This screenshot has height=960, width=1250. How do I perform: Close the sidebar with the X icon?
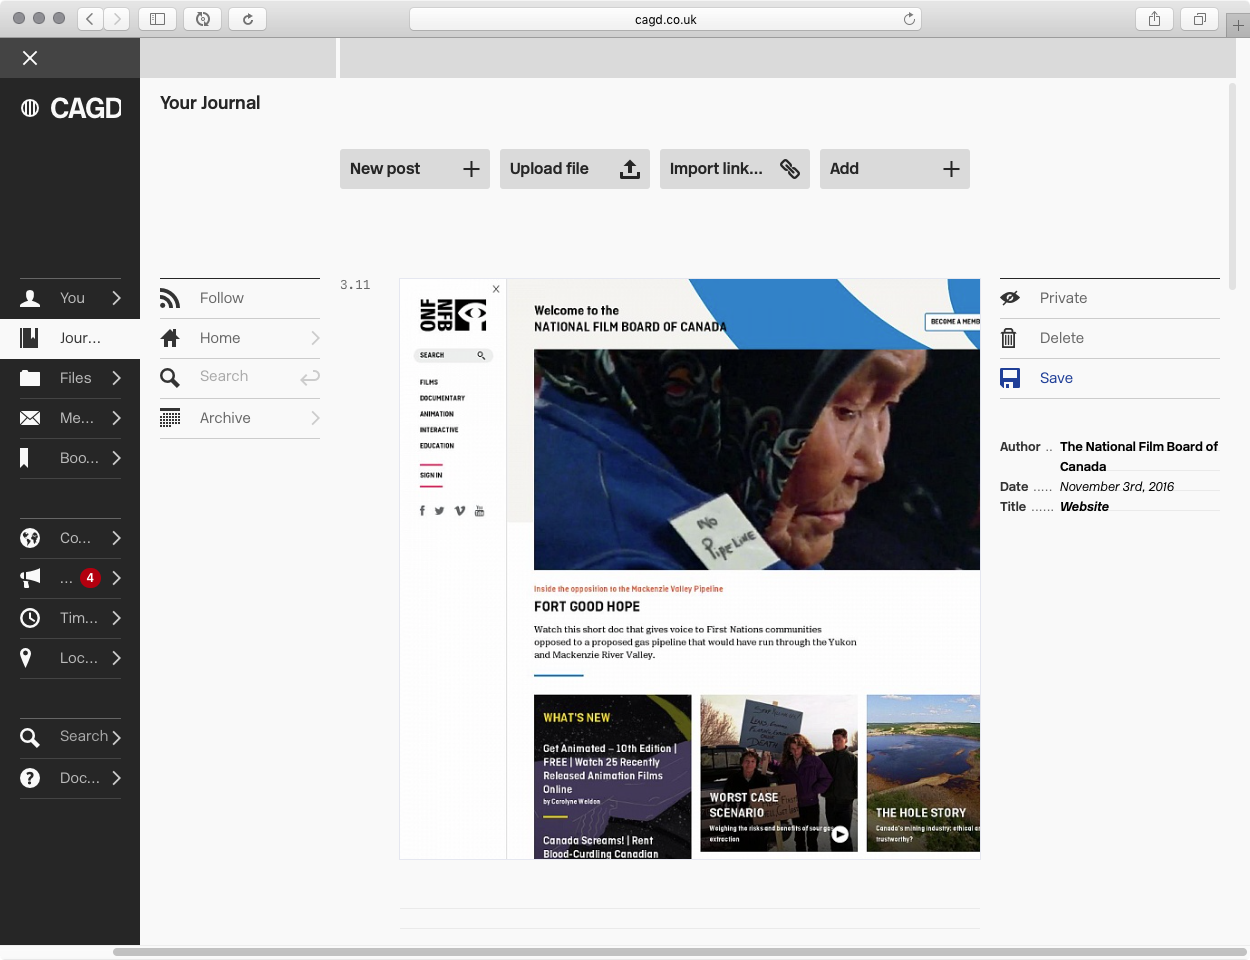[30, 58]
